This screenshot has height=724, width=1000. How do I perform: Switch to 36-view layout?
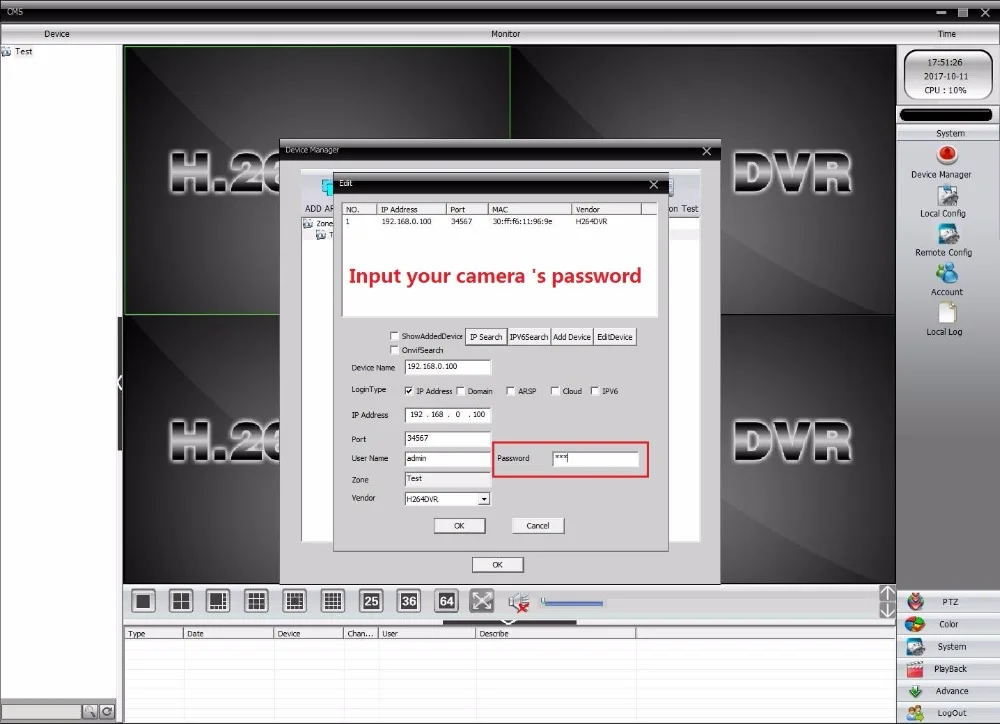[409, 601]
